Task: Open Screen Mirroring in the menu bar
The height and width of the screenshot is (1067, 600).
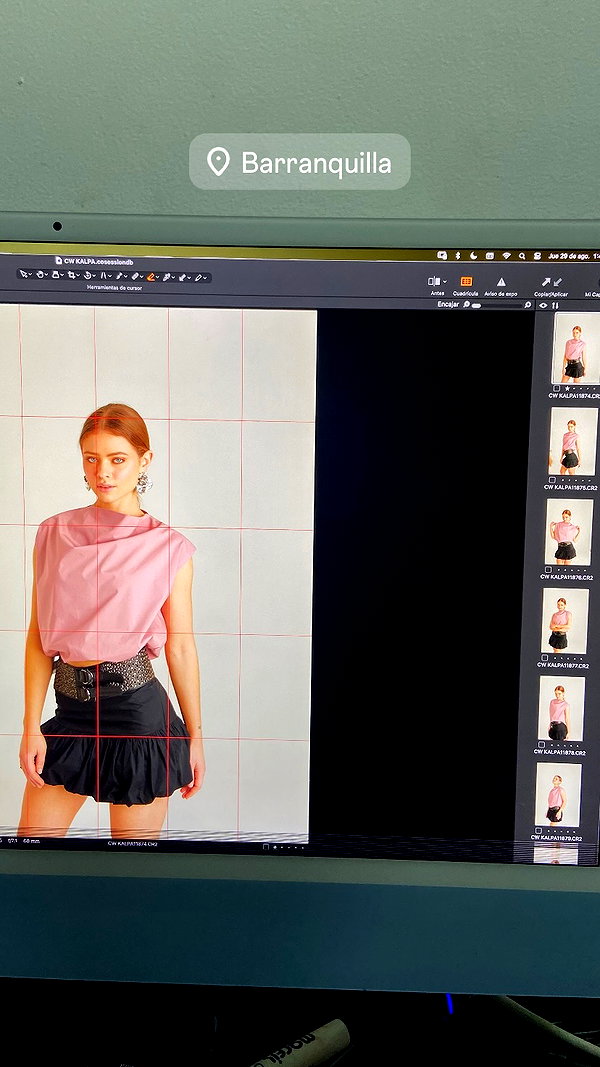Action: point(442,255)
